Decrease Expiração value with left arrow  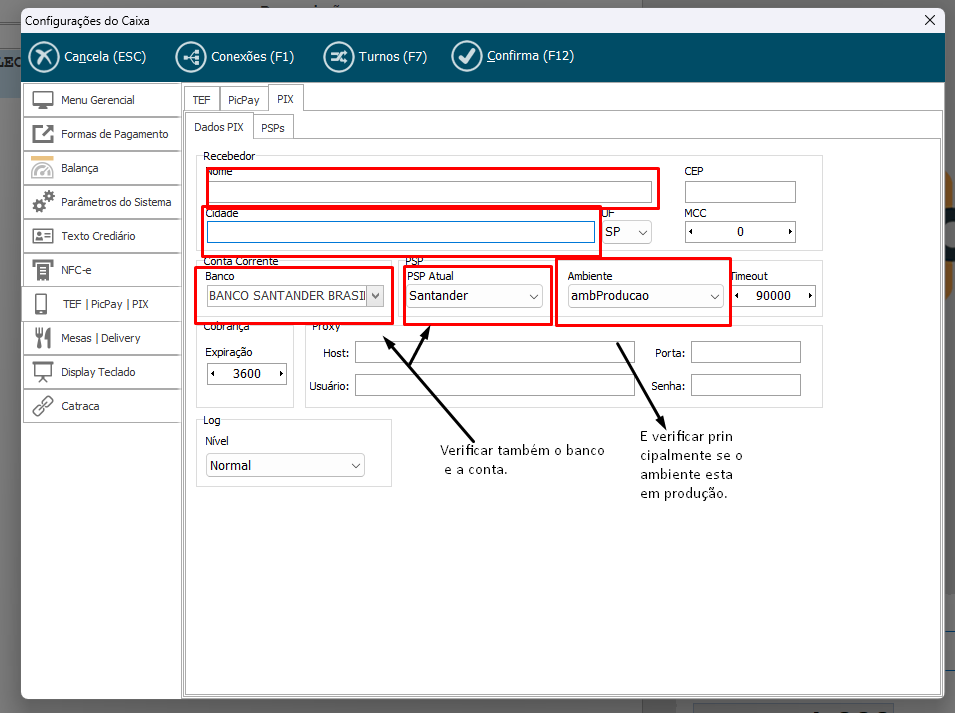[213, 374]
